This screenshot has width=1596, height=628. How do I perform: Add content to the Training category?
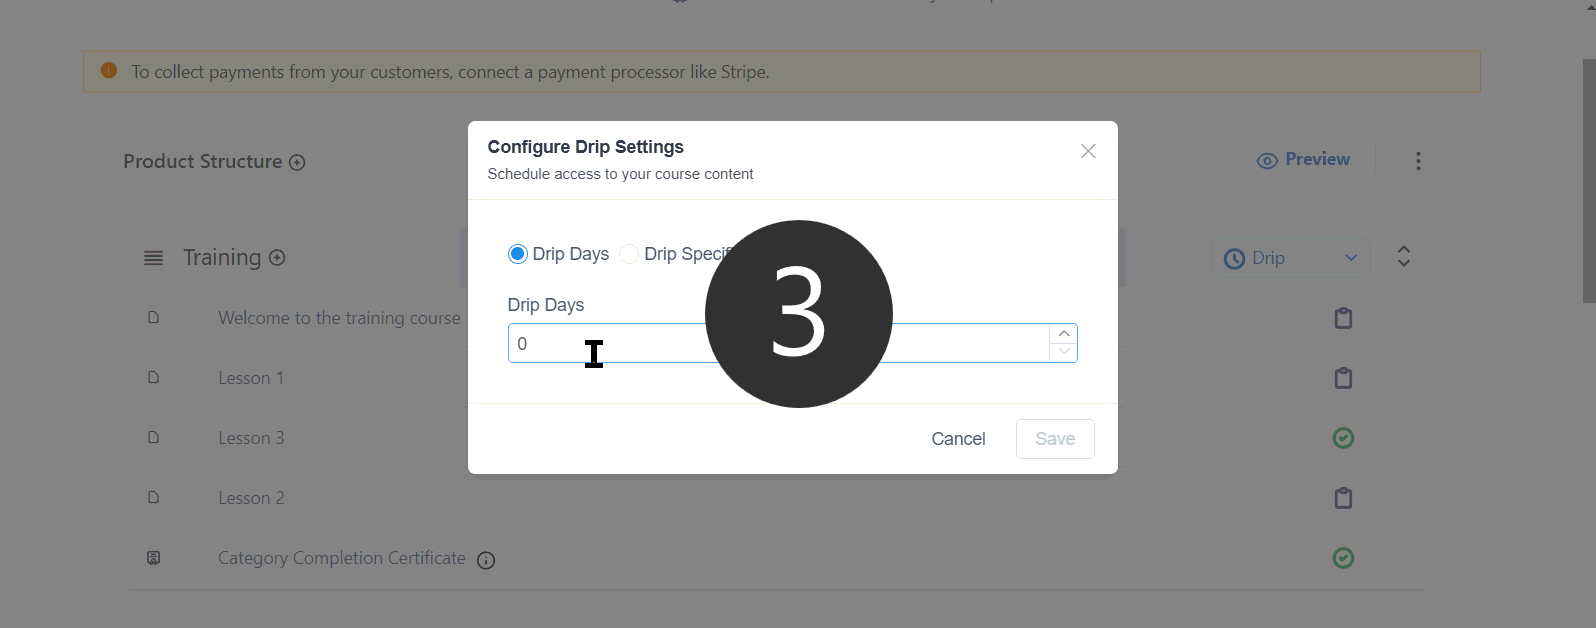pyautogui.click(x=277, y=257)
